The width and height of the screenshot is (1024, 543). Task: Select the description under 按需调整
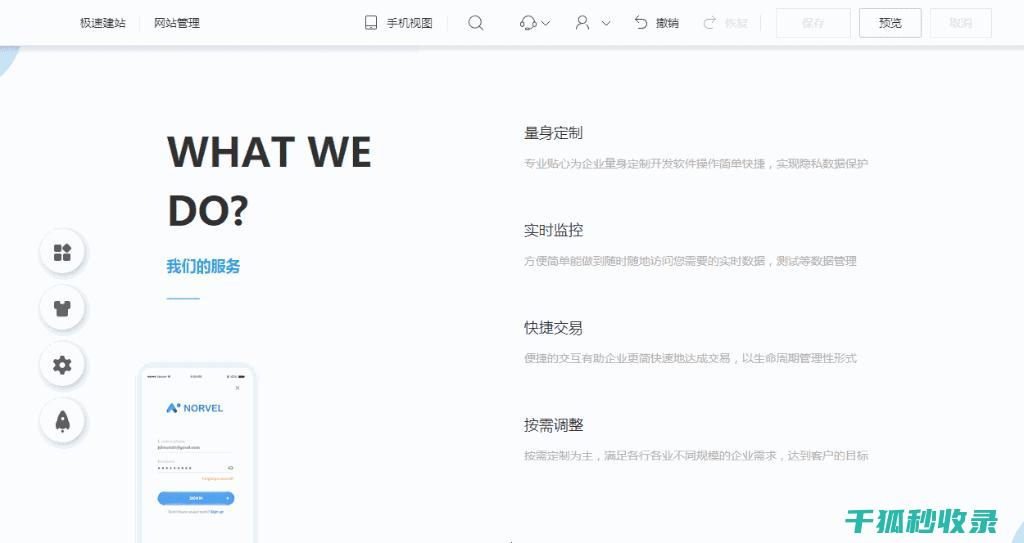click(x=696, y=455)
